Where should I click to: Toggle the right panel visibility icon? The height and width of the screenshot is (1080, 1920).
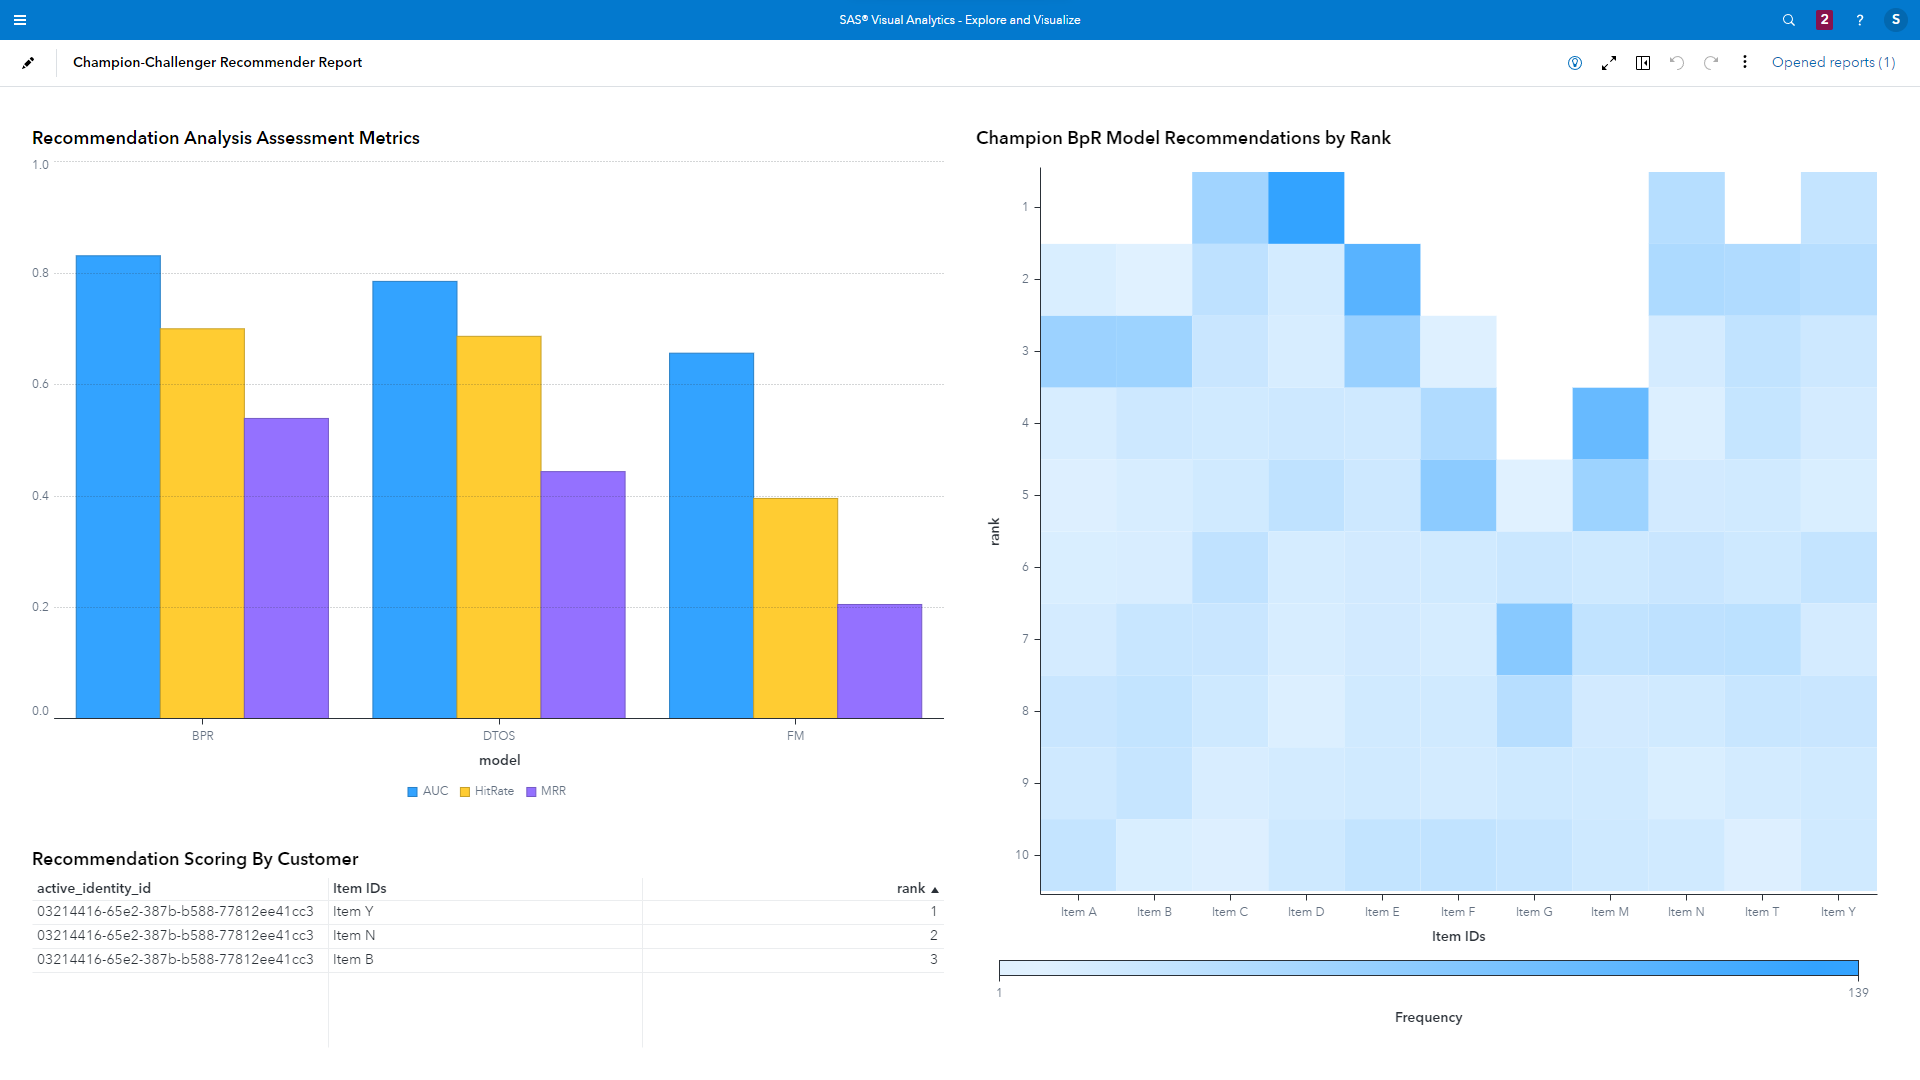1643,62
